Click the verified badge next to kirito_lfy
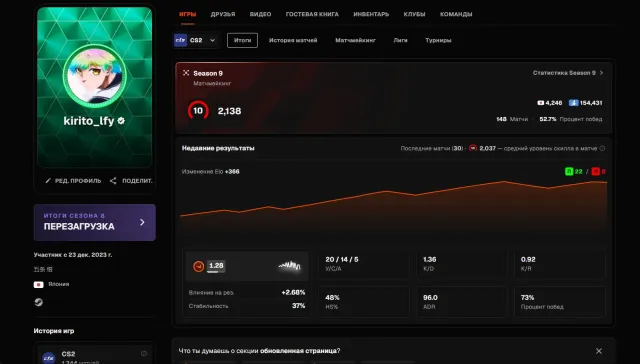 click(121, 121)
